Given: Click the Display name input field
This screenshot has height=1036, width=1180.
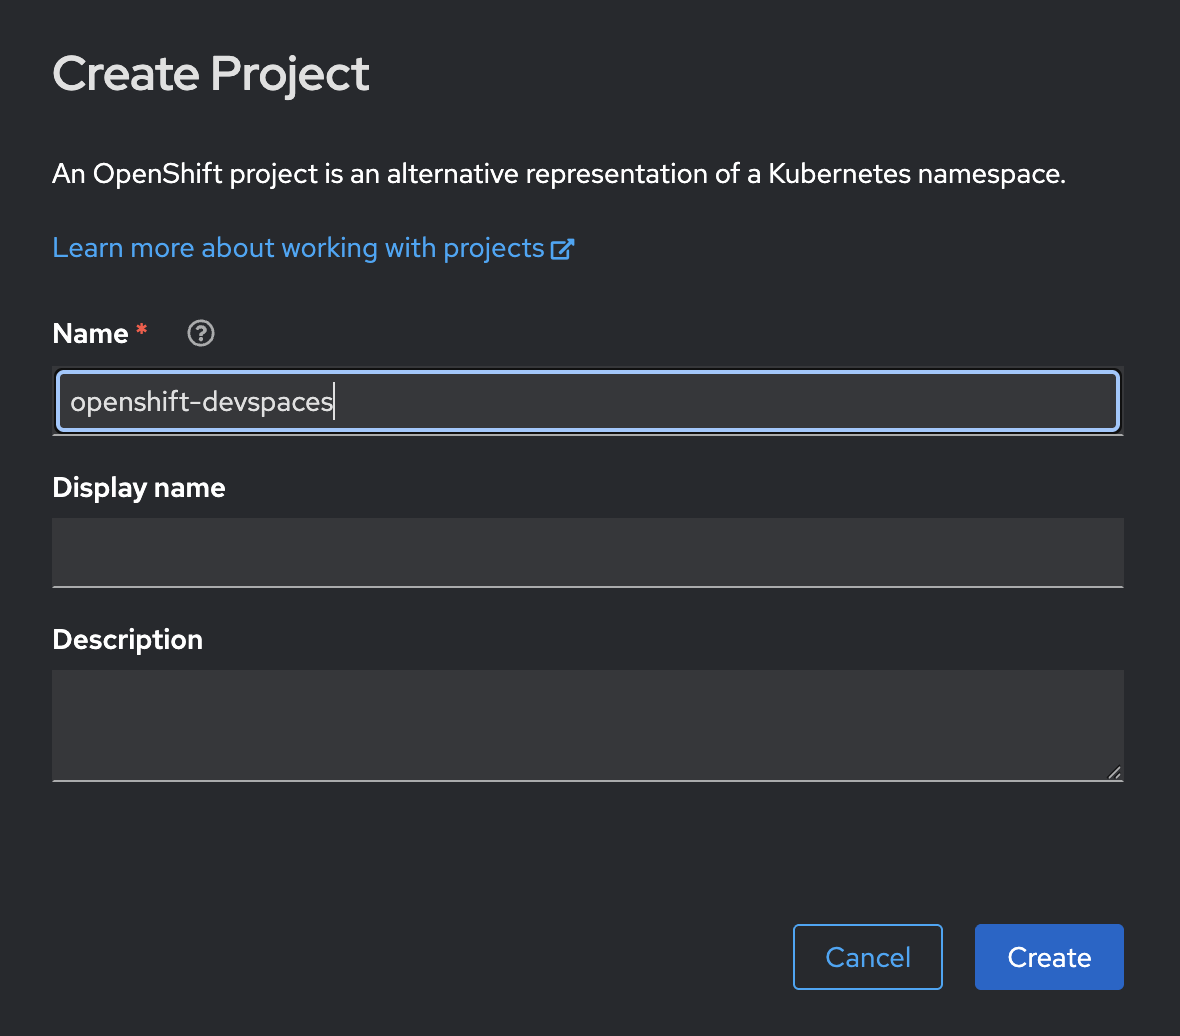Looking at the screenshot, I should [588, 552].
